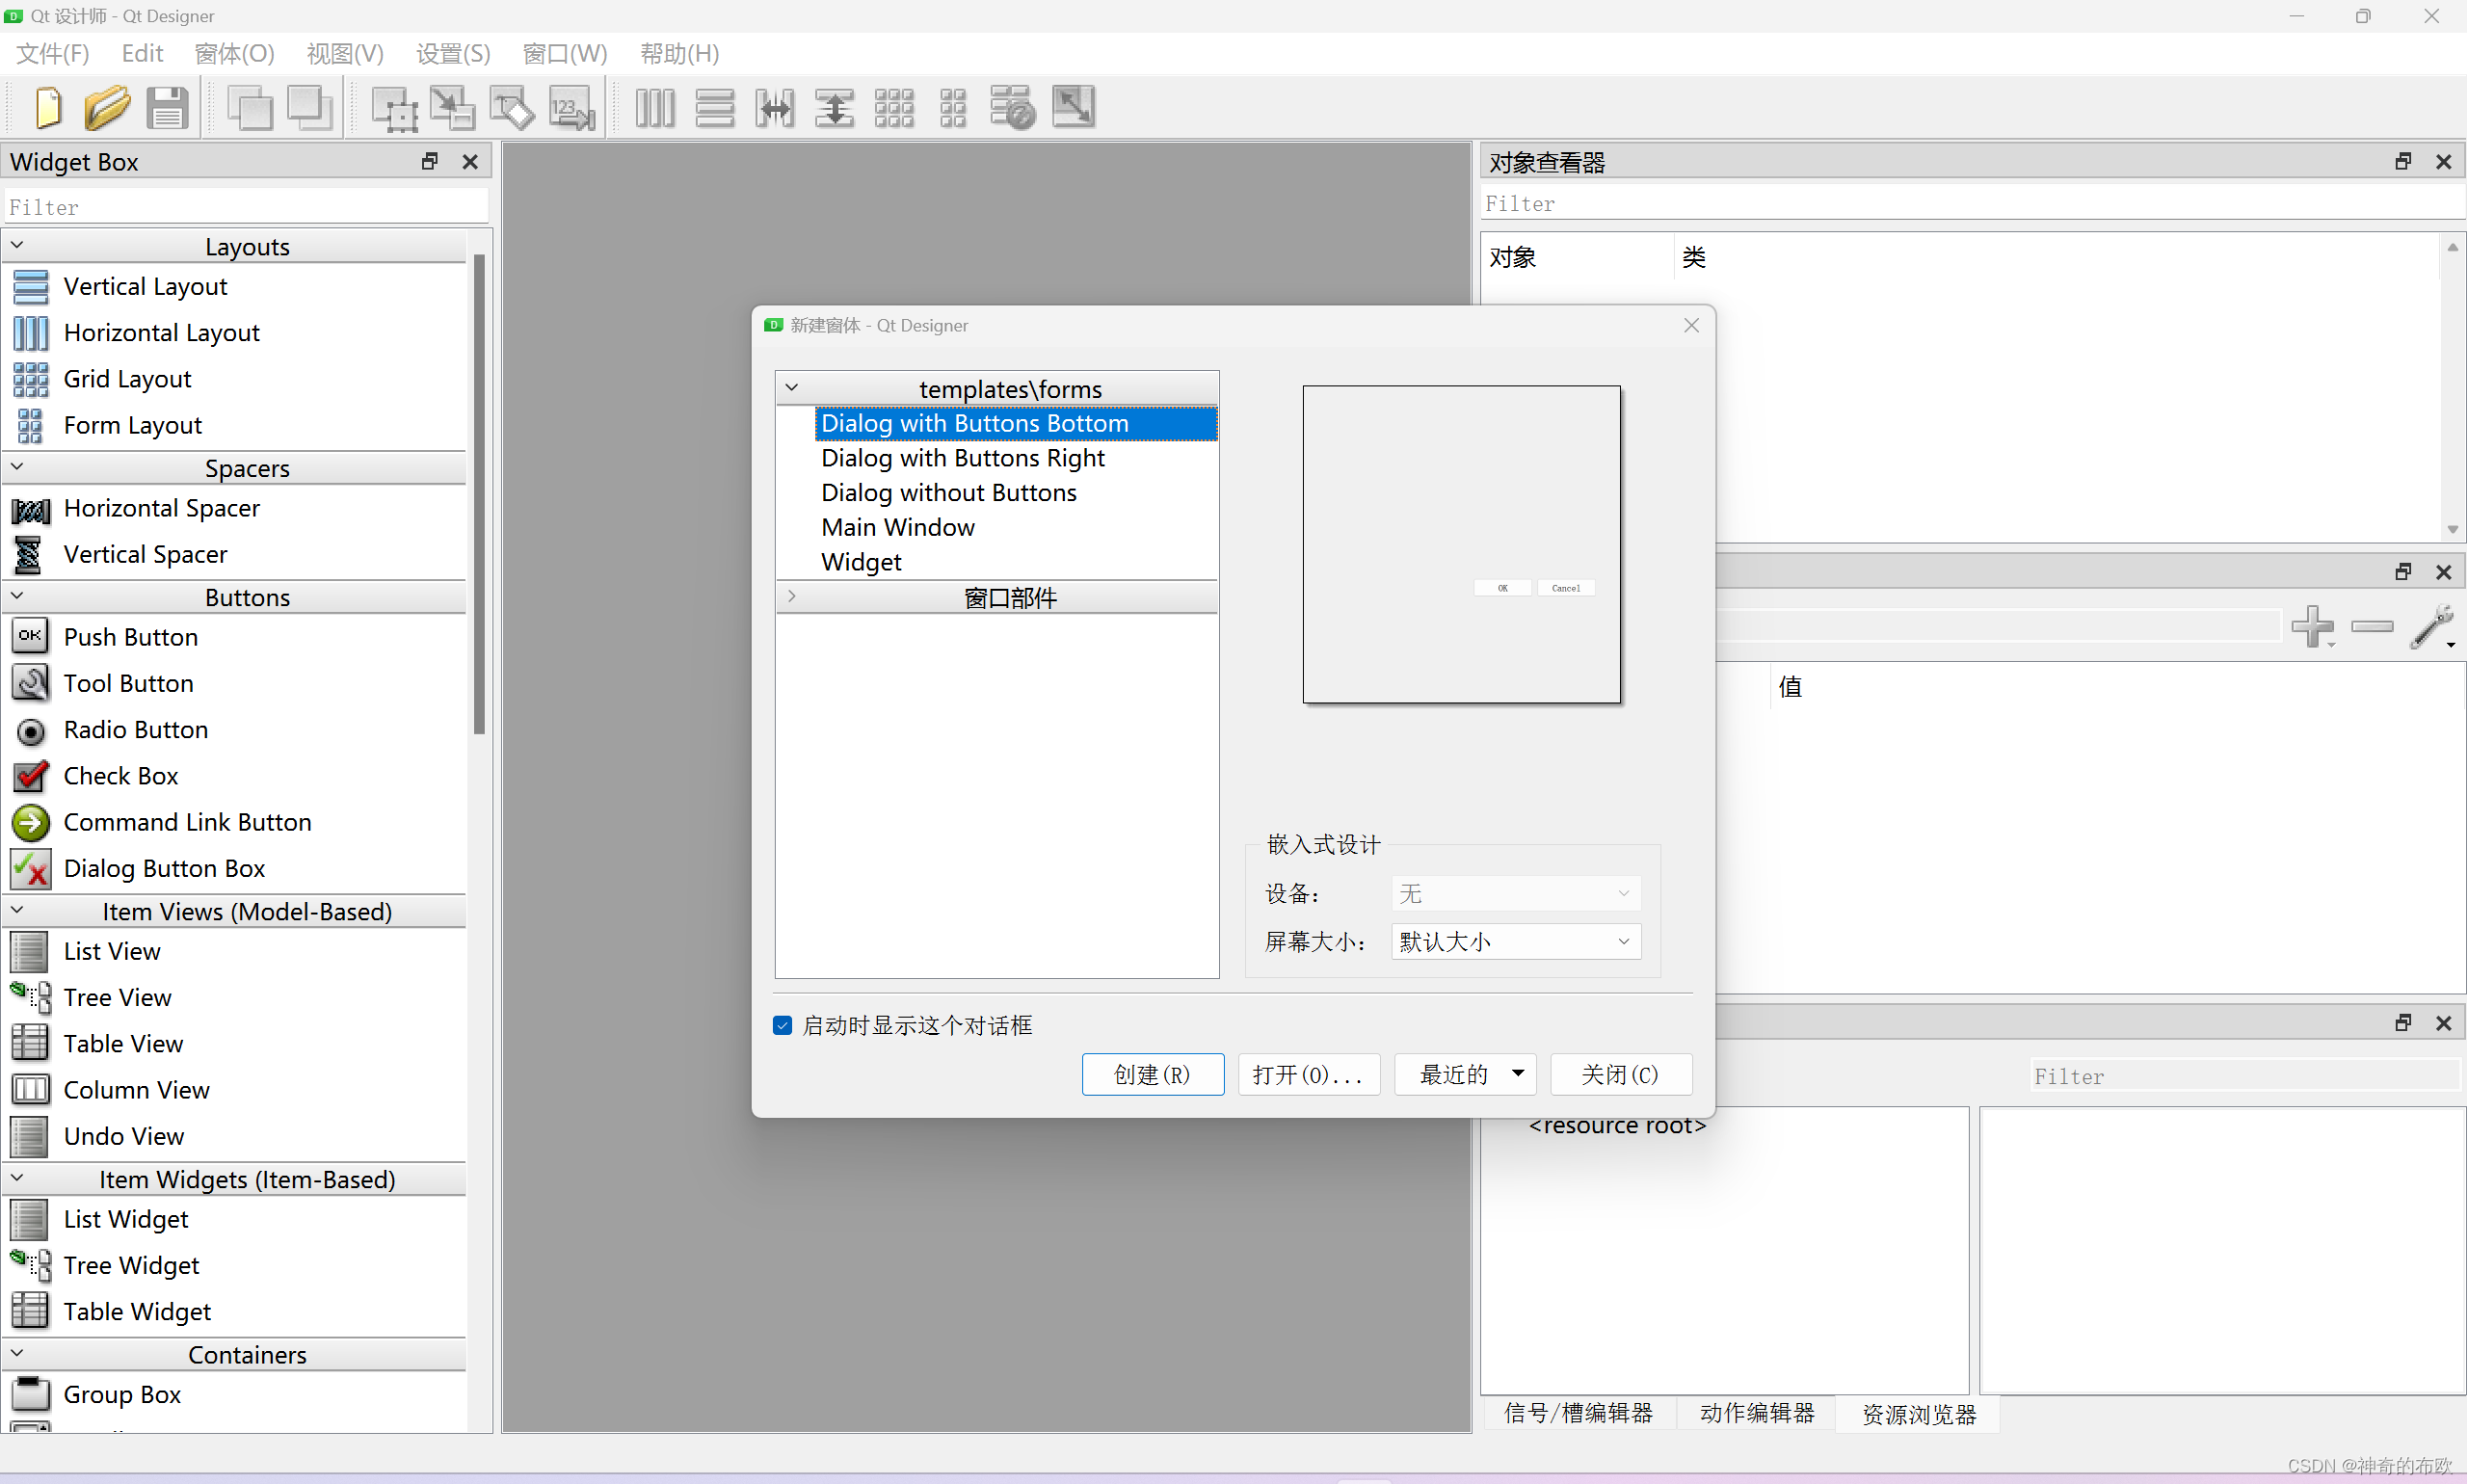Click the Break Layout toolbar icon
The height and width of the screenshot is (1484, 2468).
pyautogui.click(x=1012, y=108)
